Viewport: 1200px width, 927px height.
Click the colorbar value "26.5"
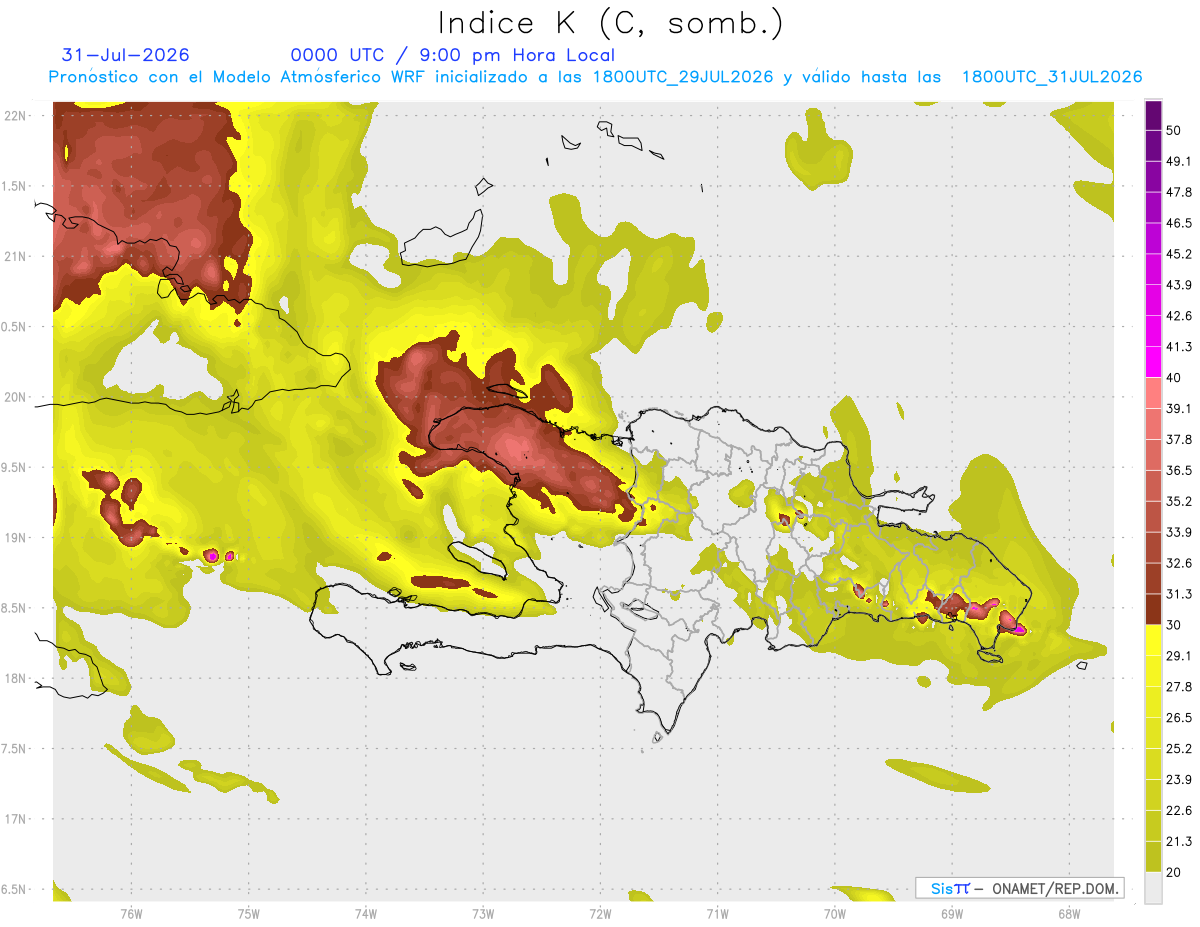(x=1179, y=718)
